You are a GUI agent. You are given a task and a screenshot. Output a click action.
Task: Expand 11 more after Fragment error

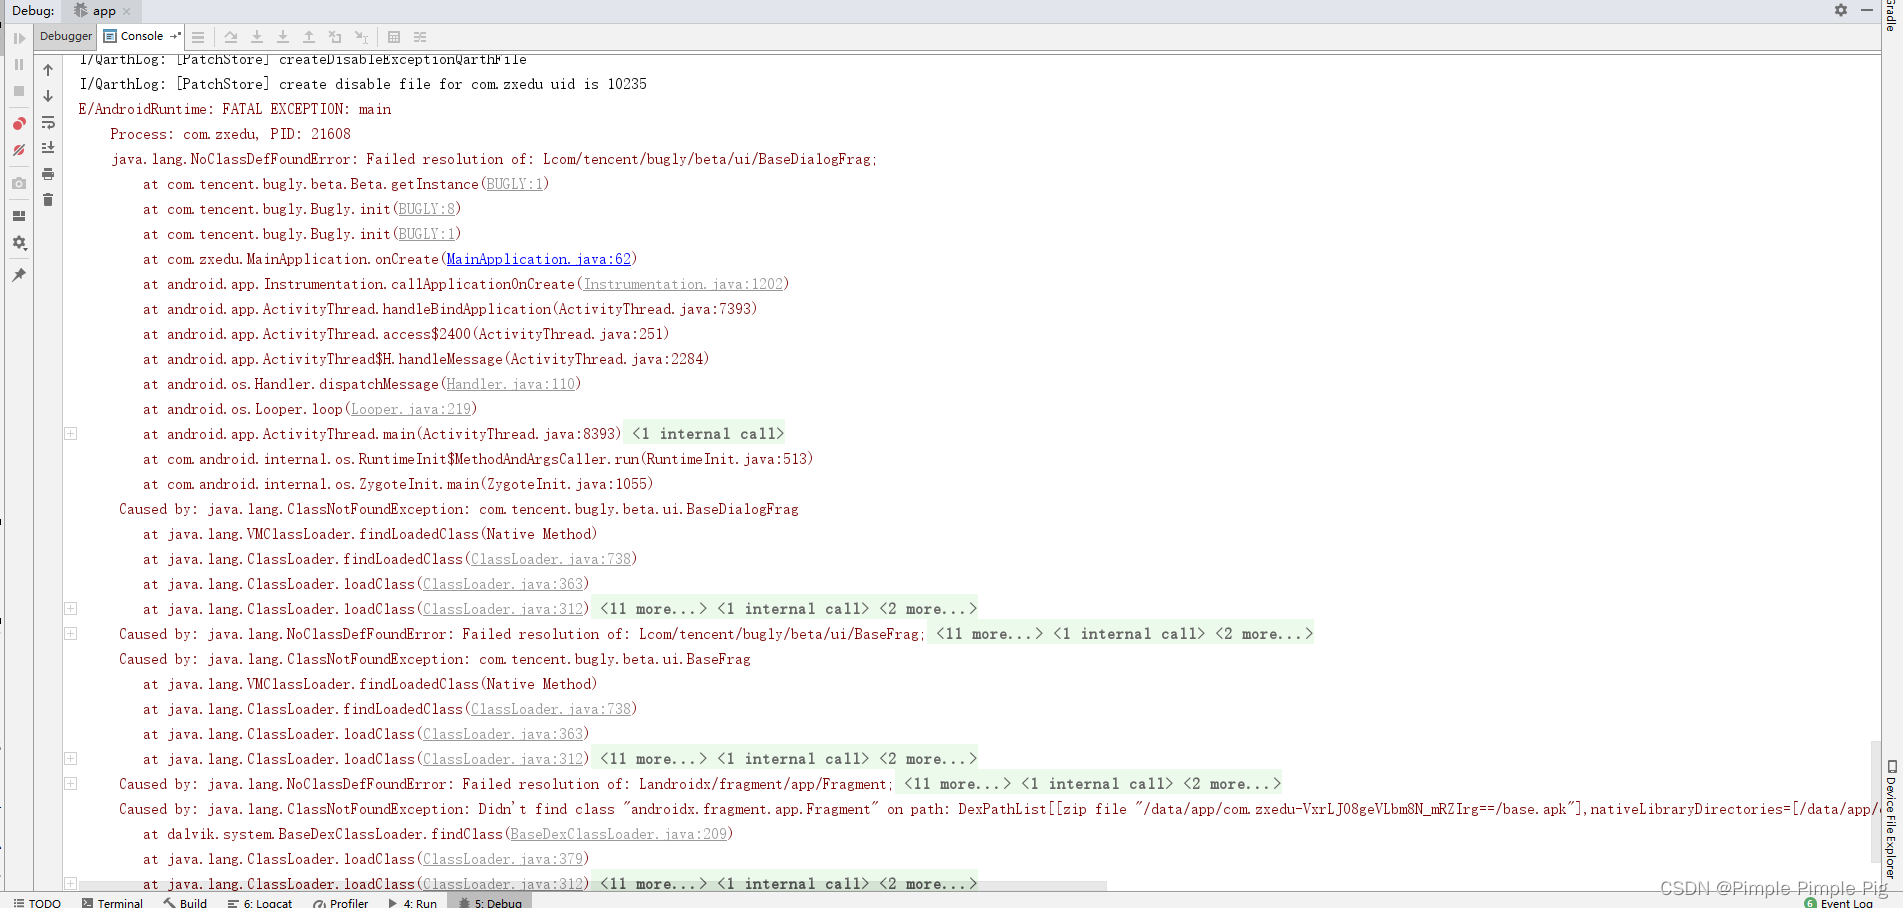point(957,784)
